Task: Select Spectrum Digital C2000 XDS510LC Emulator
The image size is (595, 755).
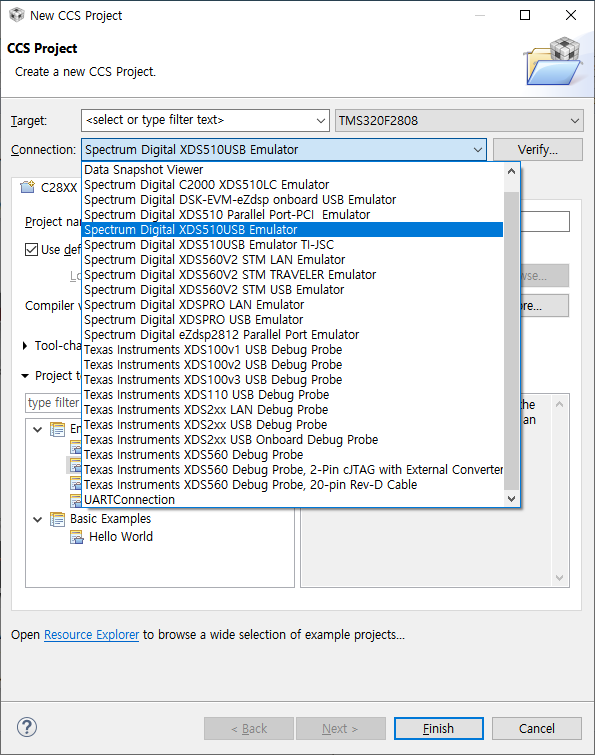Action: [x=293, y=184]
